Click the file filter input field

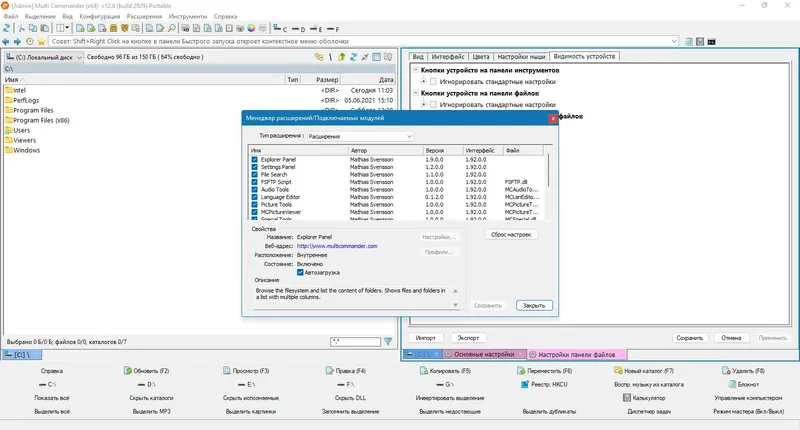click(x=356, y=342)
